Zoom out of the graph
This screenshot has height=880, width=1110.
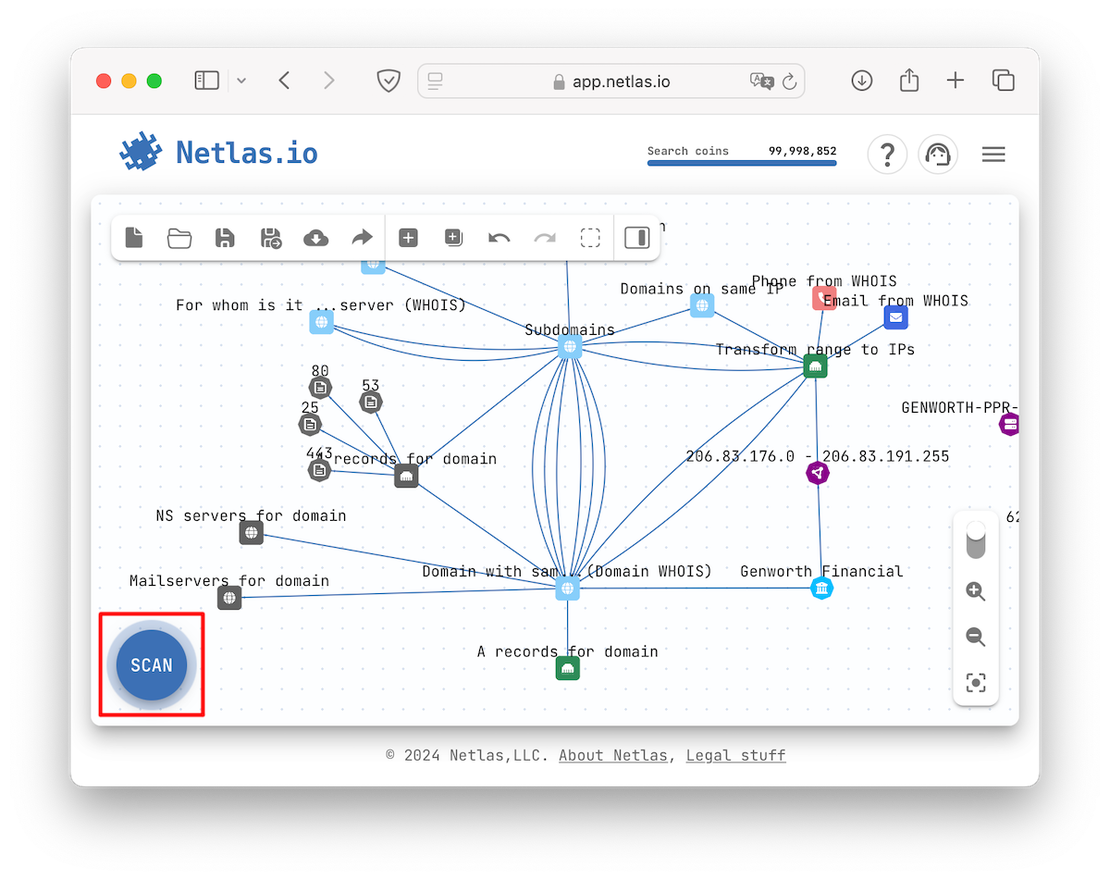tap(976, 637)
